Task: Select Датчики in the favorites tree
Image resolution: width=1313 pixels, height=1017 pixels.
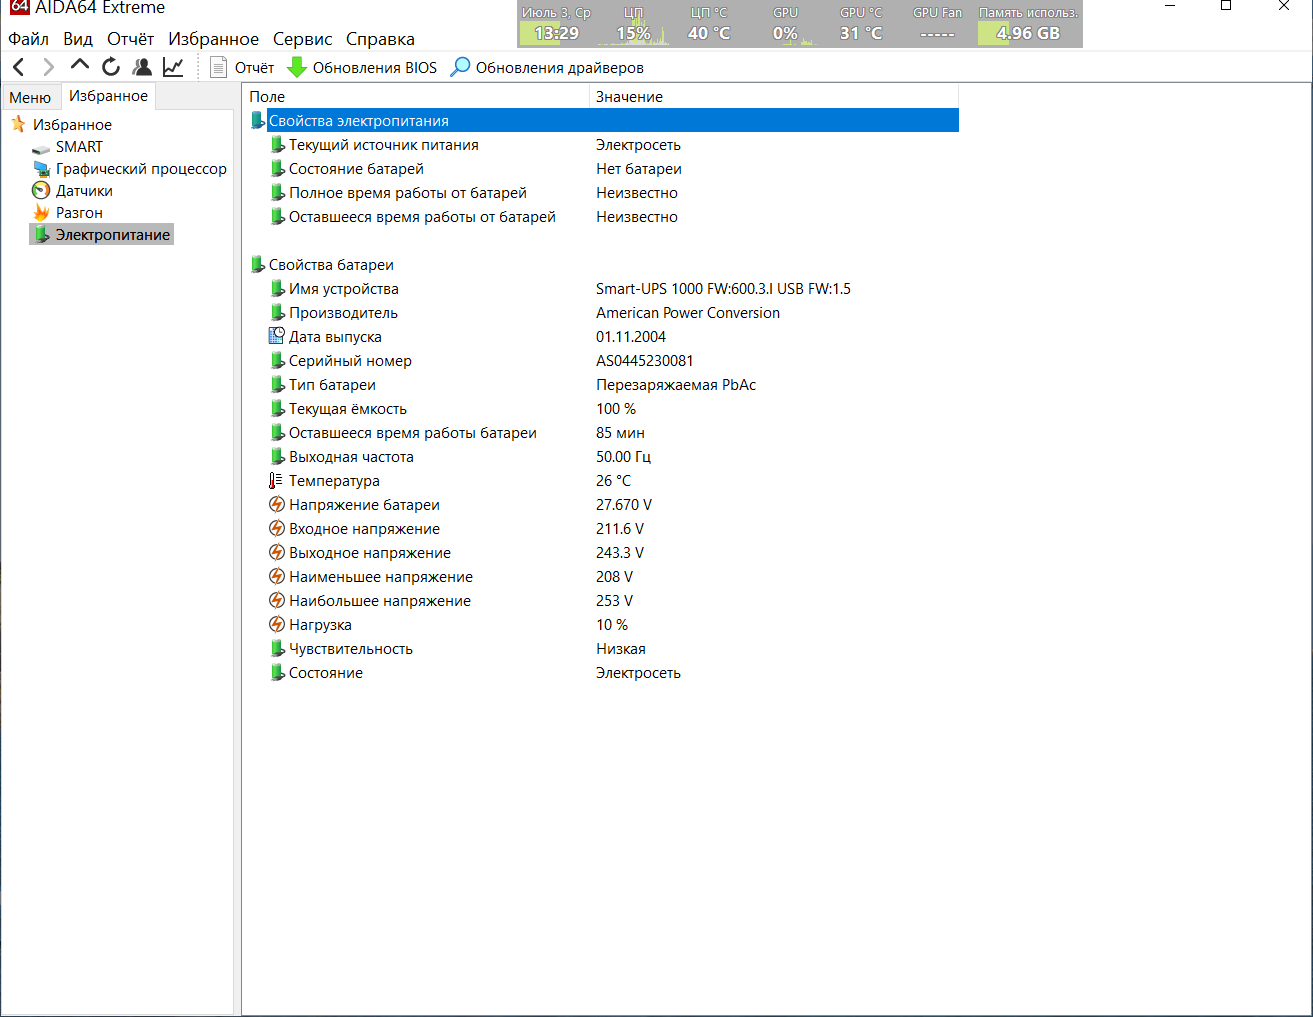Action: point(84,191)
